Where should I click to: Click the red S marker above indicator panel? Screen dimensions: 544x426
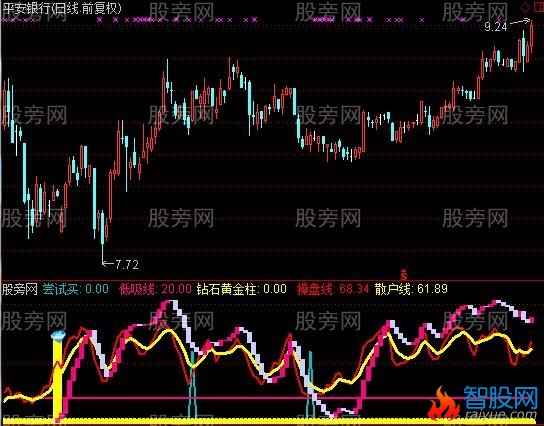403,274
